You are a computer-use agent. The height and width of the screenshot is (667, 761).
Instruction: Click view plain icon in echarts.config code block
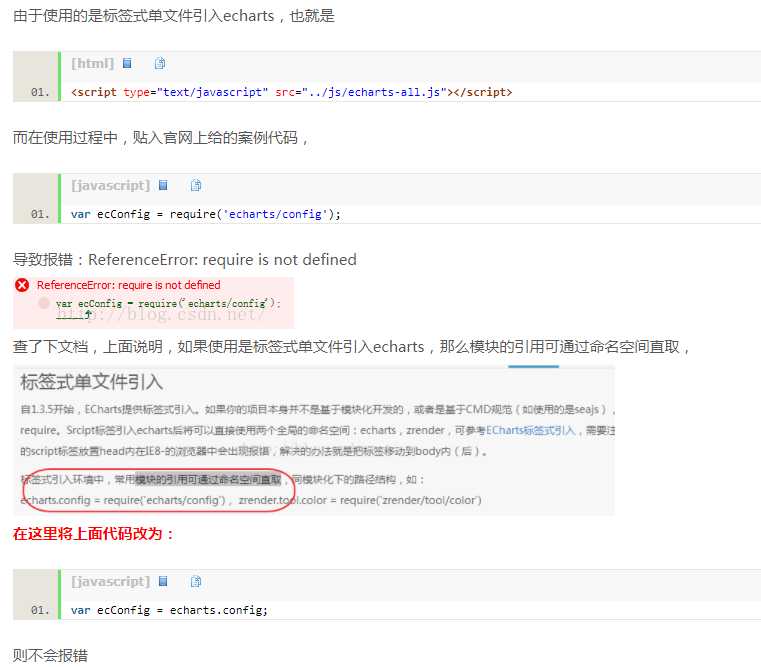(x=164, y=581)
